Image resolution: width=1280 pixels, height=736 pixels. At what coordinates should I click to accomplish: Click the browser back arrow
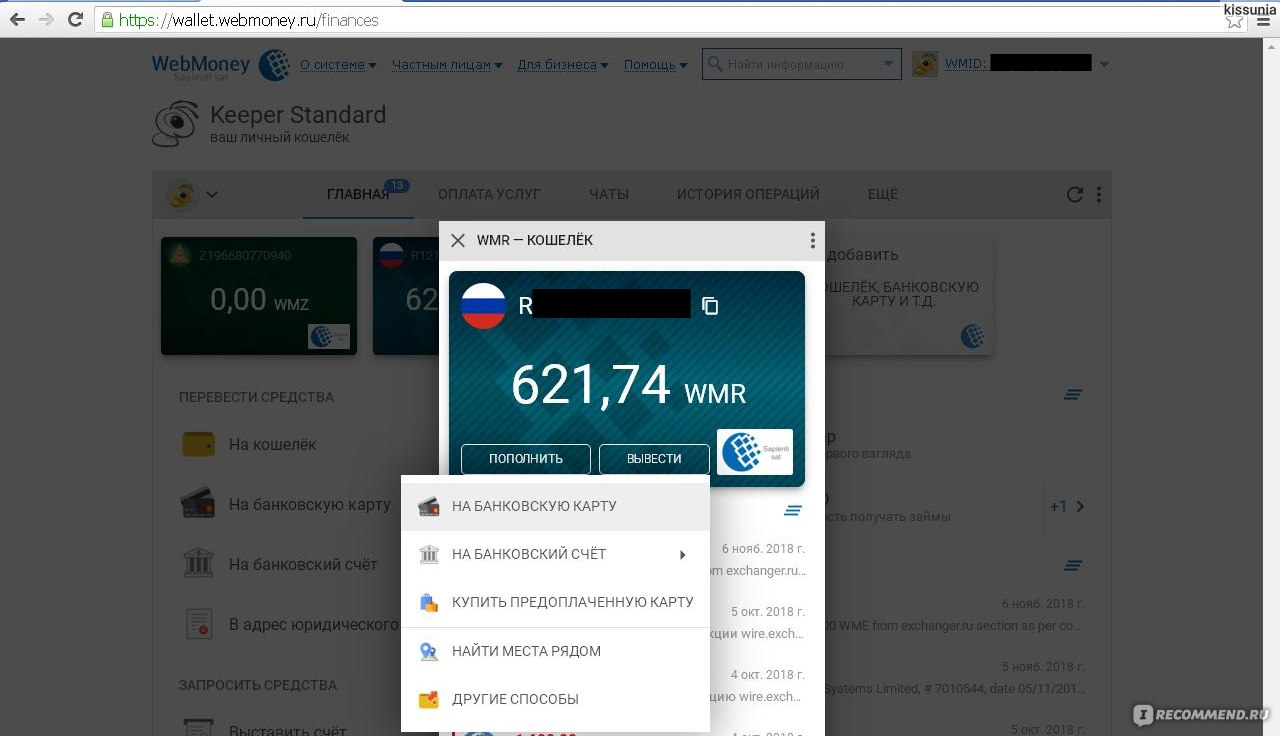16,19
